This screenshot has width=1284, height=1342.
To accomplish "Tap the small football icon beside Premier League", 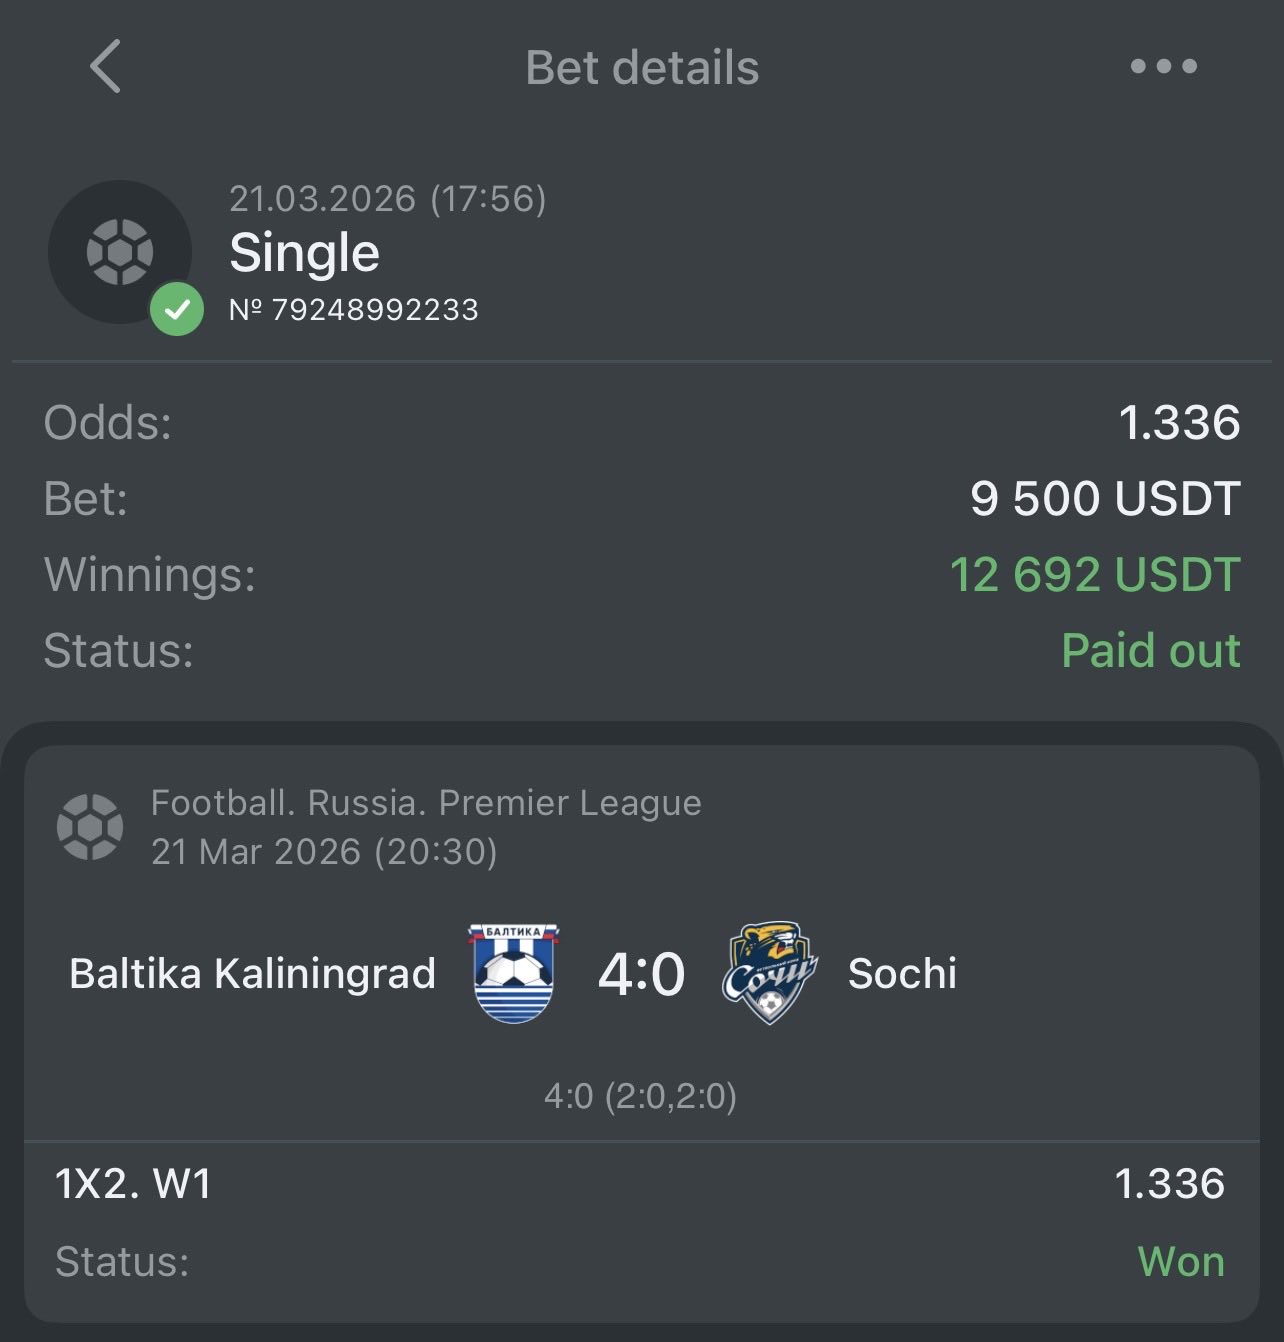I will [90, 827].
